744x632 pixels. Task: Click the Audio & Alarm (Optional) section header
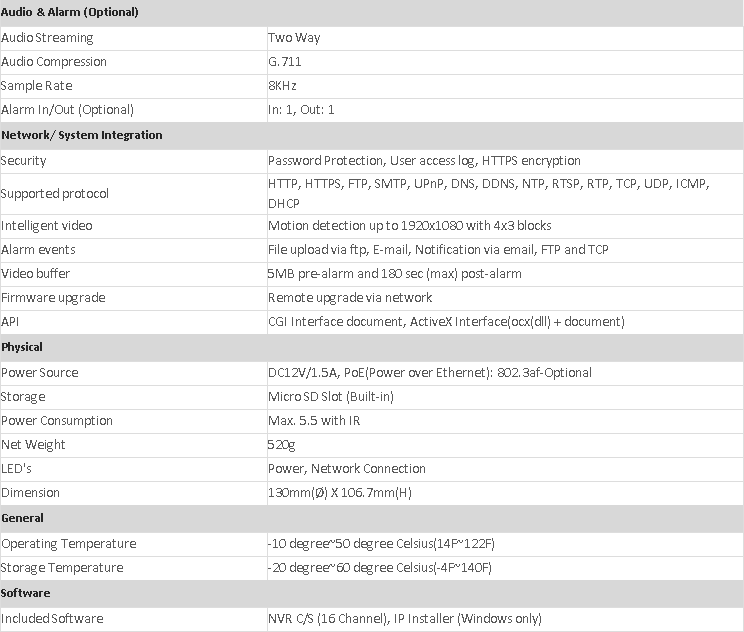(x=70, y=12)
